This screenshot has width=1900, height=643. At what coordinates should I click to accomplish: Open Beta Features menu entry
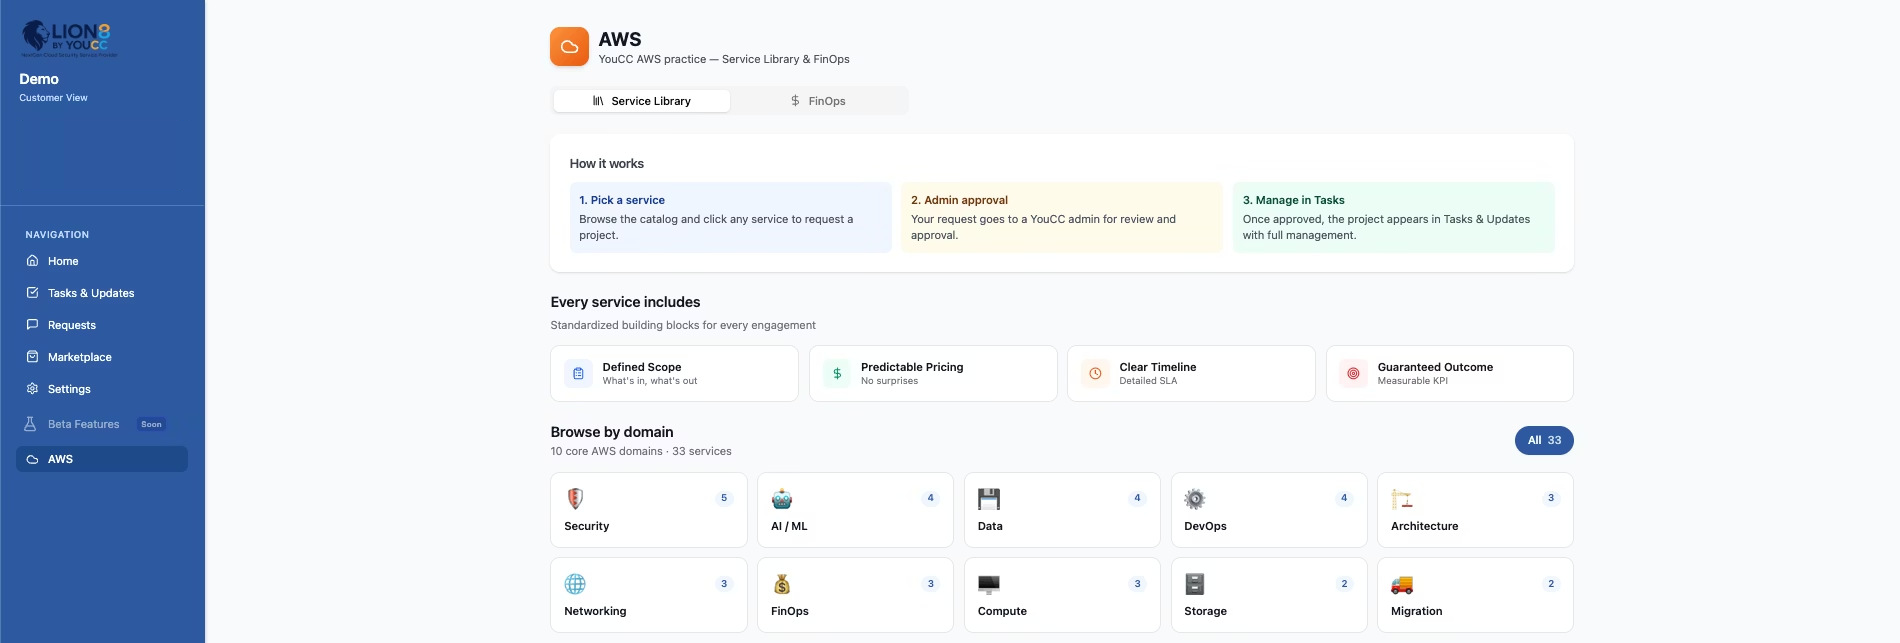click(x=102, y=424)
